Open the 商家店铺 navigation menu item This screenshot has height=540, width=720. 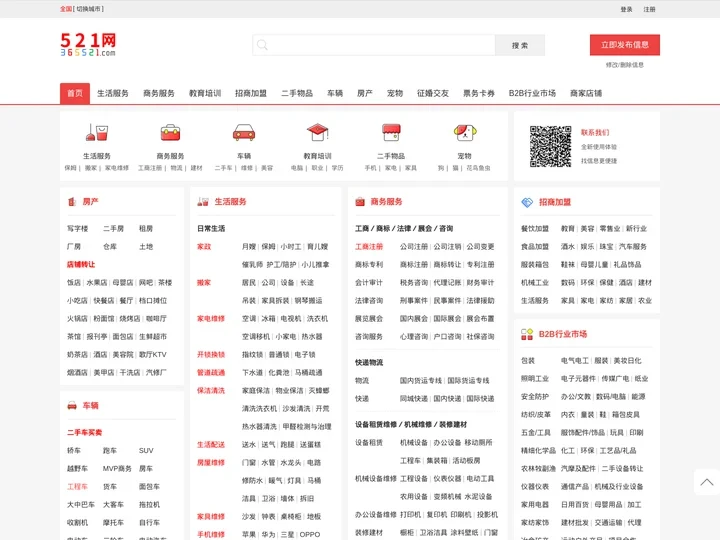pos(586,93)
